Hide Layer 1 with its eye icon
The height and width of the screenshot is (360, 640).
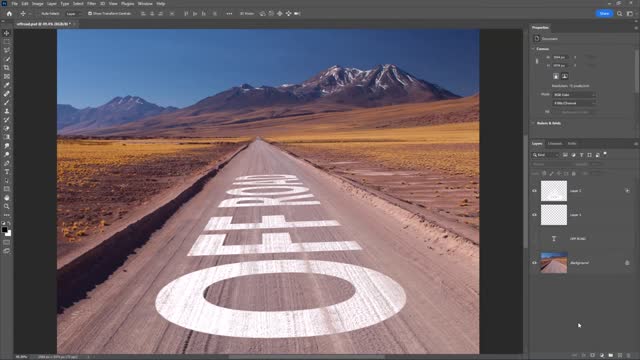tap(534, 214)
